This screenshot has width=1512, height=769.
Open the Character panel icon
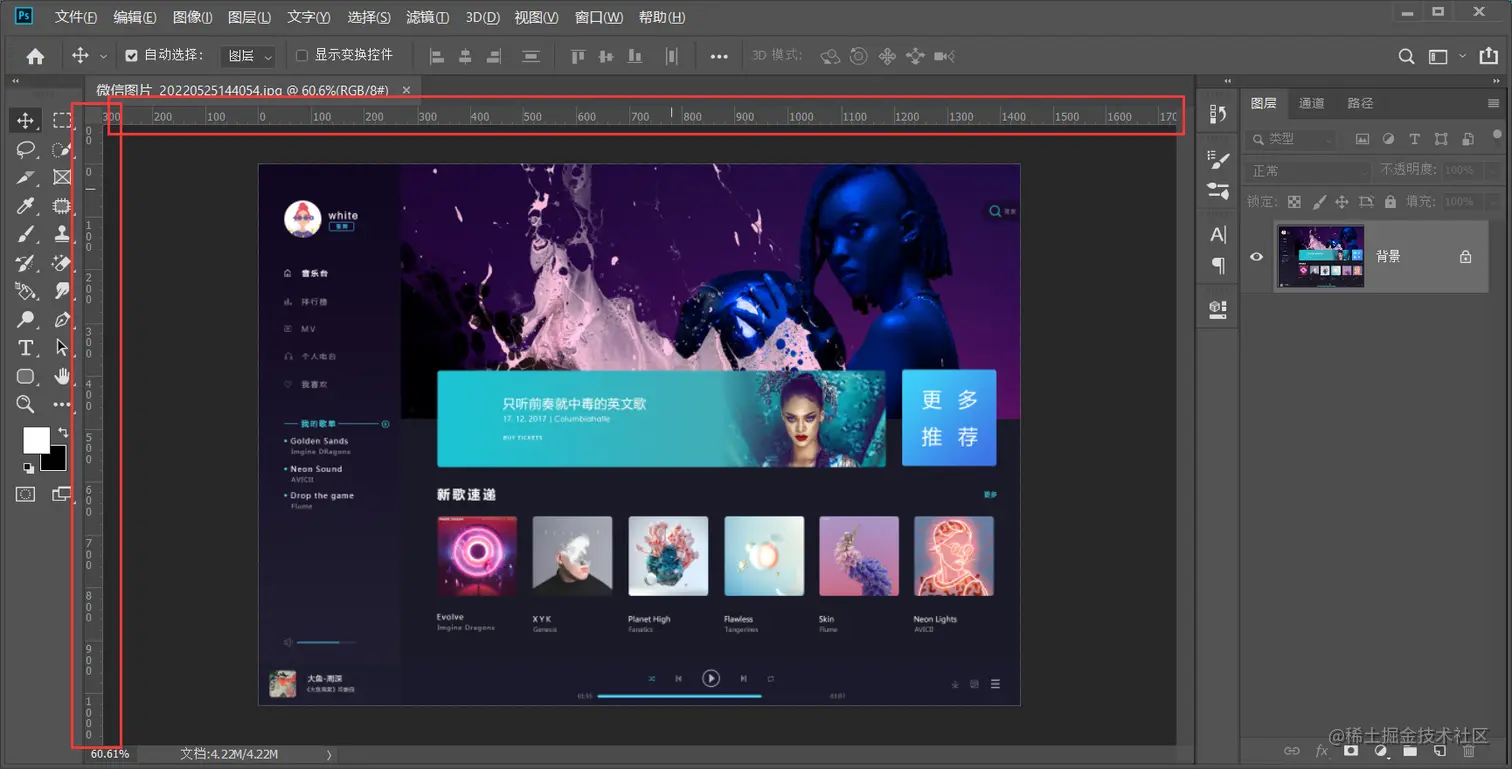click(x=1218, y=235)
